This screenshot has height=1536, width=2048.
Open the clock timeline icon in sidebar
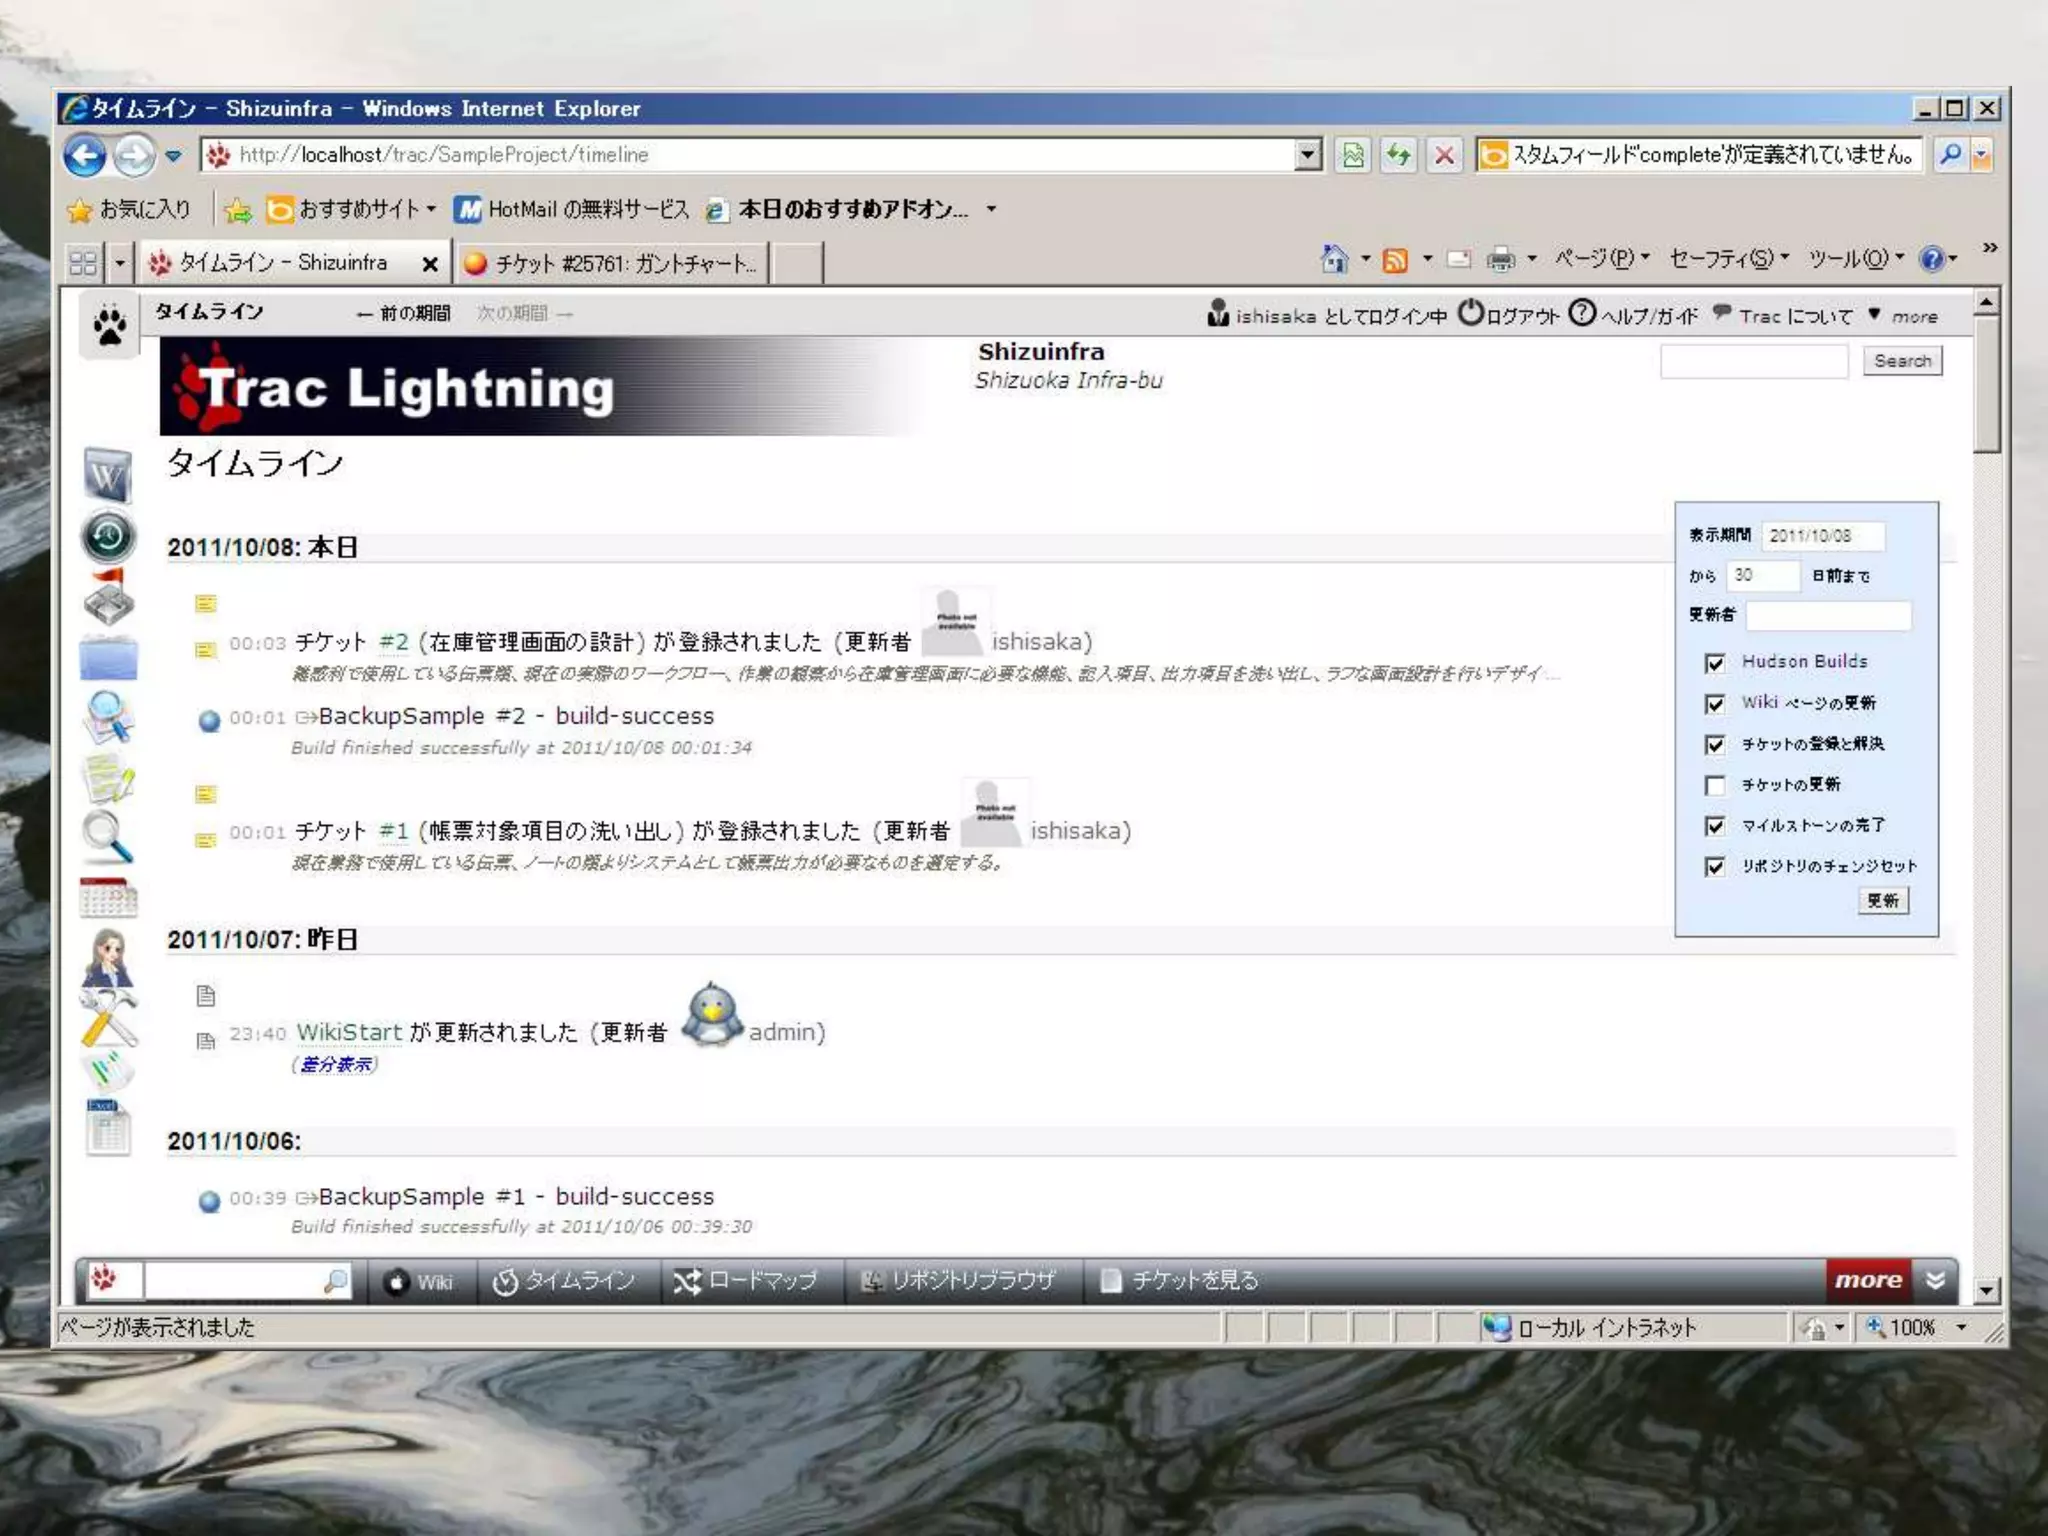(x=108, y=538)
